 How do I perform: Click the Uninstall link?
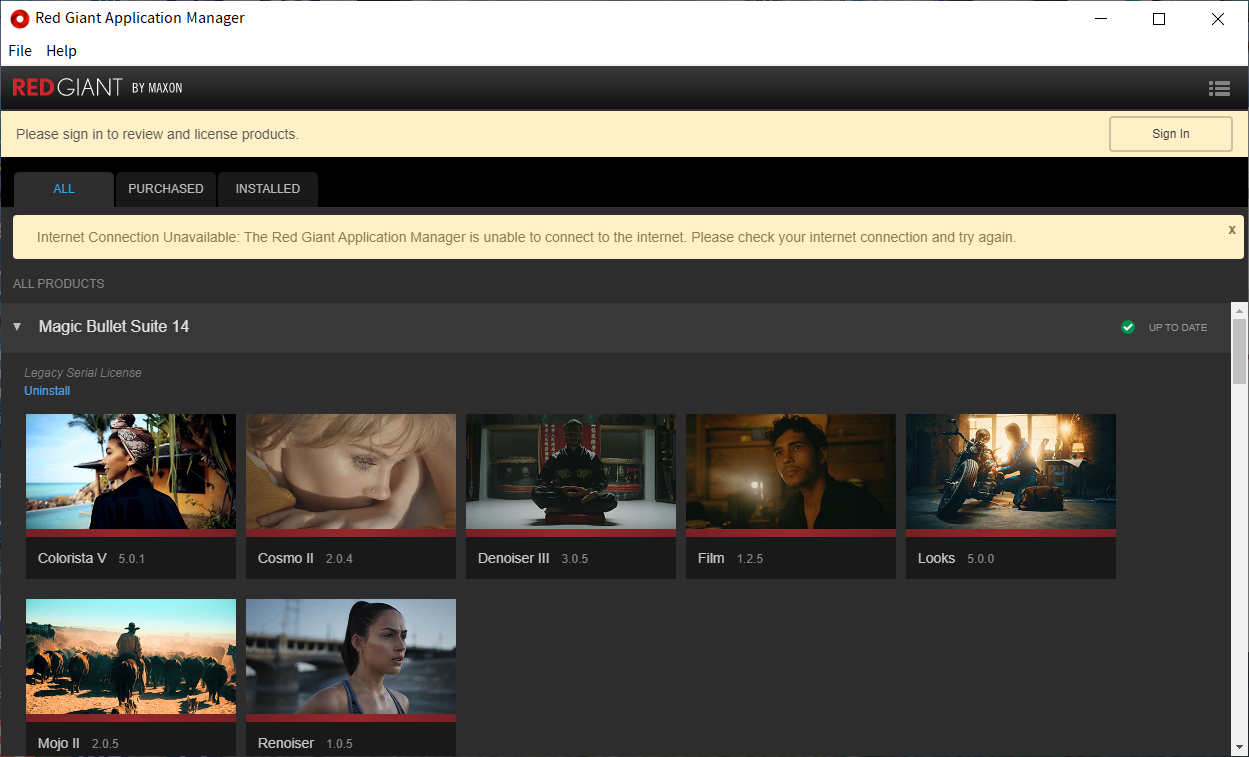click(47, 391)
